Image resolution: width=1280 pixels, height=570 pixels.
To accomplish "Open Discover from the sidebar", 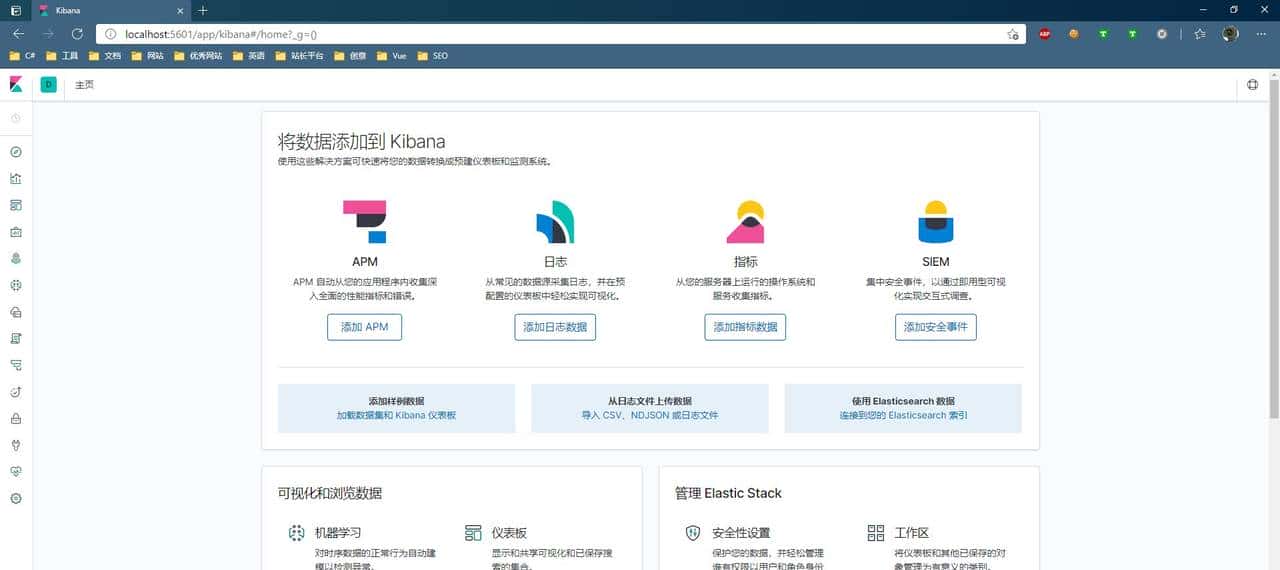I will pos(16,152).
